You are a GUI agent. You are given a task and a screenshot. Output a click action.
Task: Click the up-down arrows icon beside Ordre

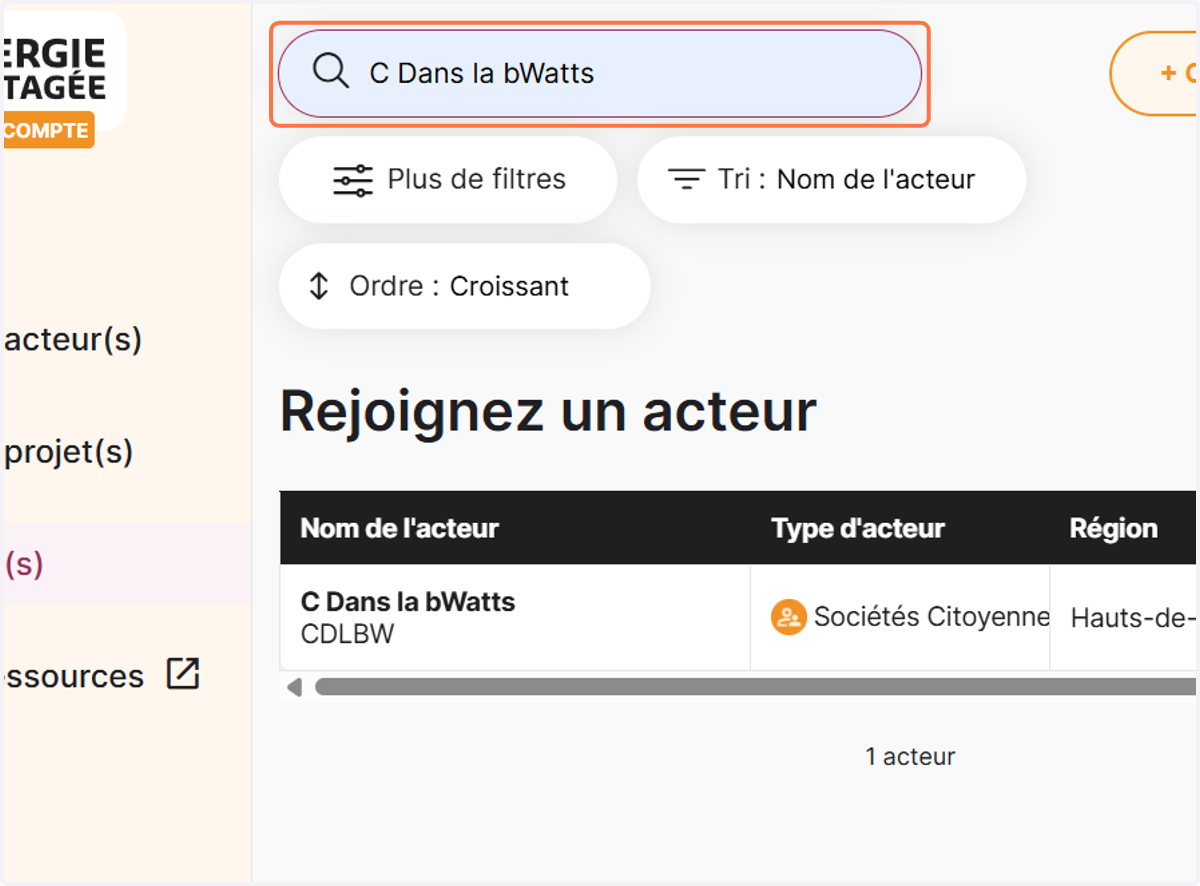319,286
